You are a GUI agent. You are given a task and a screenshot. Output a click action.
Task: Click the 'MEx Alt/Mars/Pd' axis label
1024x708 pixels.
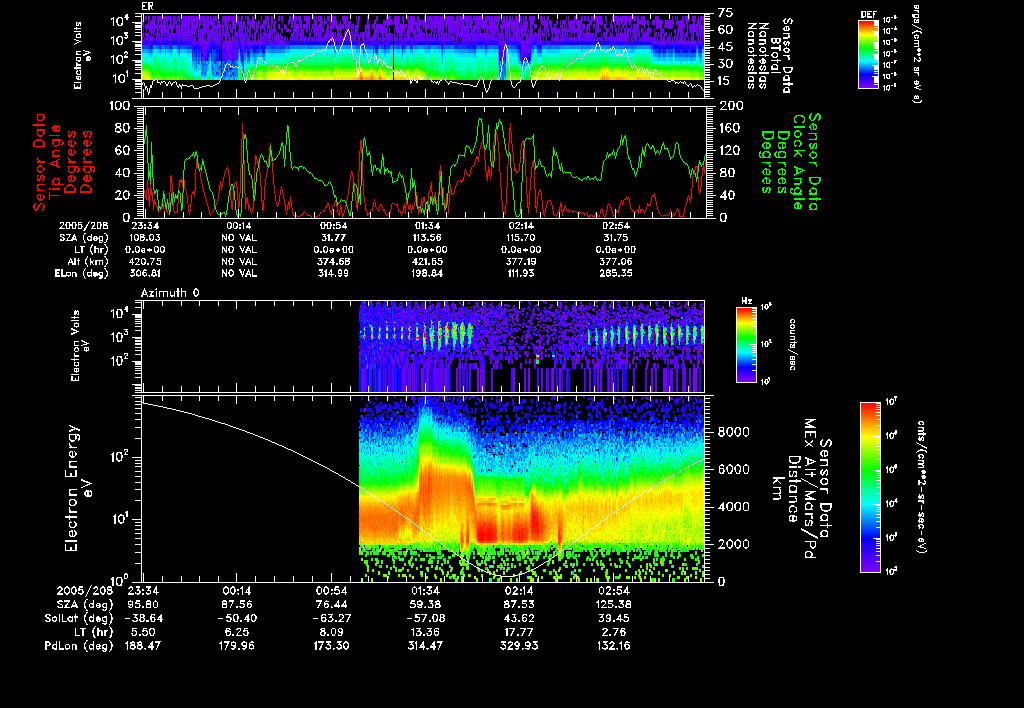(810, 489)
